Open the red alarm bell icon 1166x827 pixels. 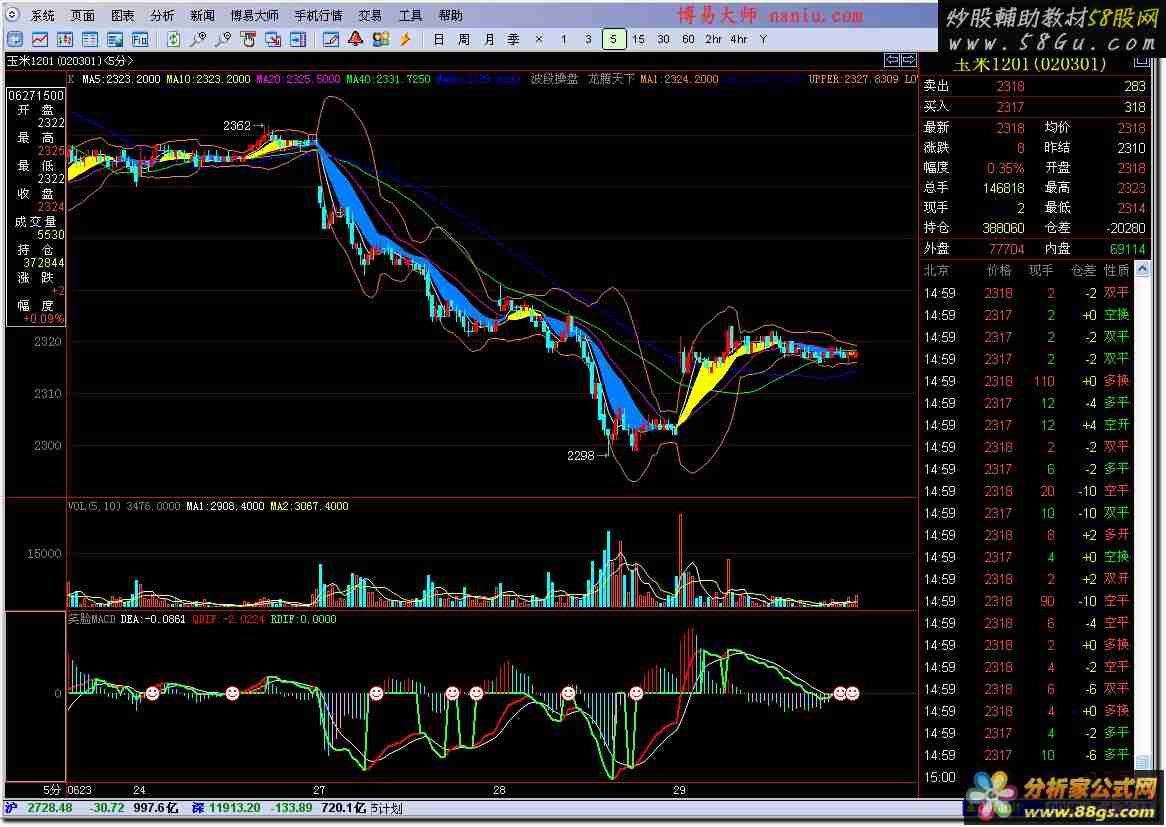pyautogui.click(x=356, y=39)
